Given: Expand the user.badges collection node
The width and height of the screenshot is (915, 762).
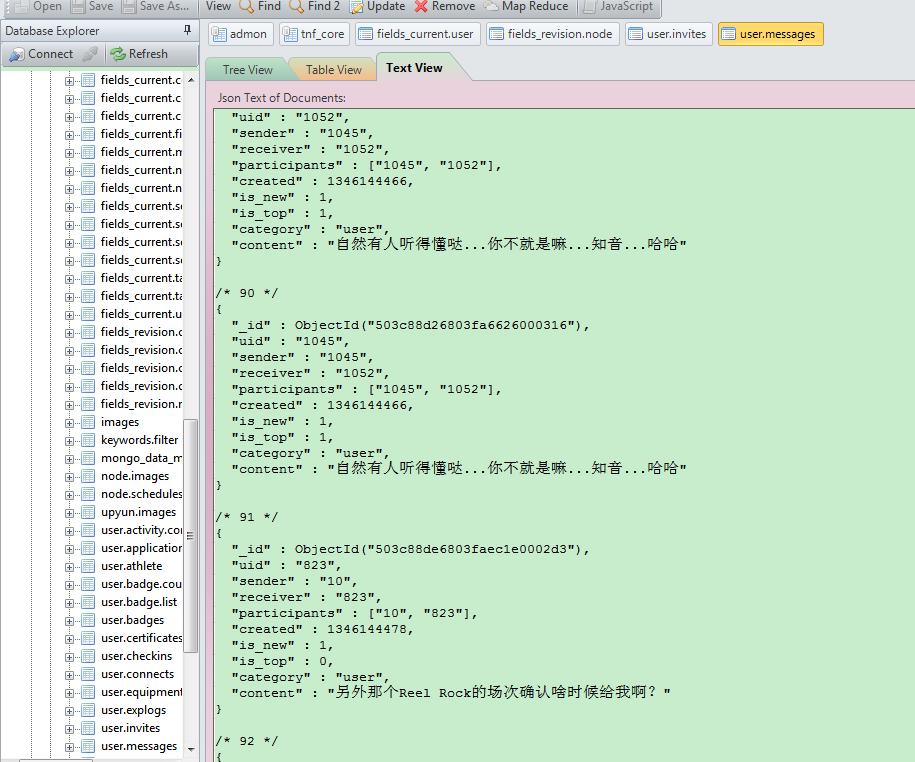Looking at the screenshot, I should coord(69,621).
